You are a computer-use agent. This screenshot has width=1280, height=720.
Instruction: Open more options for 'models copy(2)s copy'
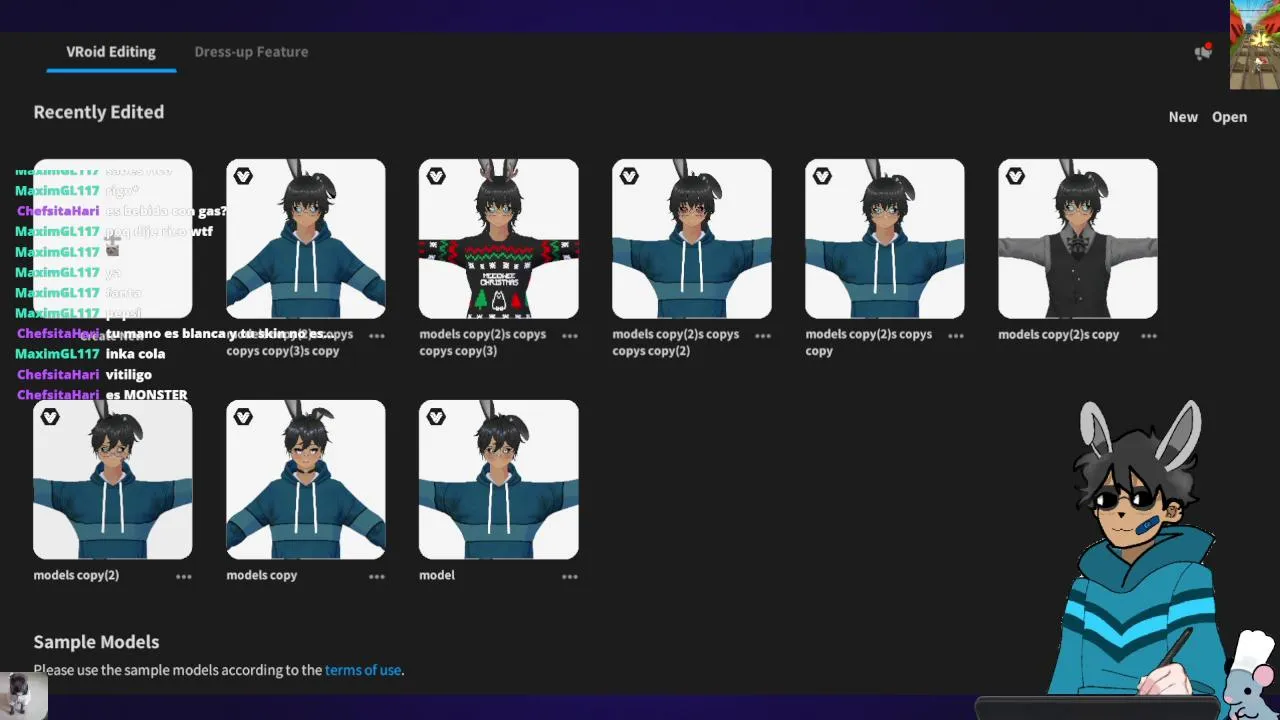[1149, 336]
